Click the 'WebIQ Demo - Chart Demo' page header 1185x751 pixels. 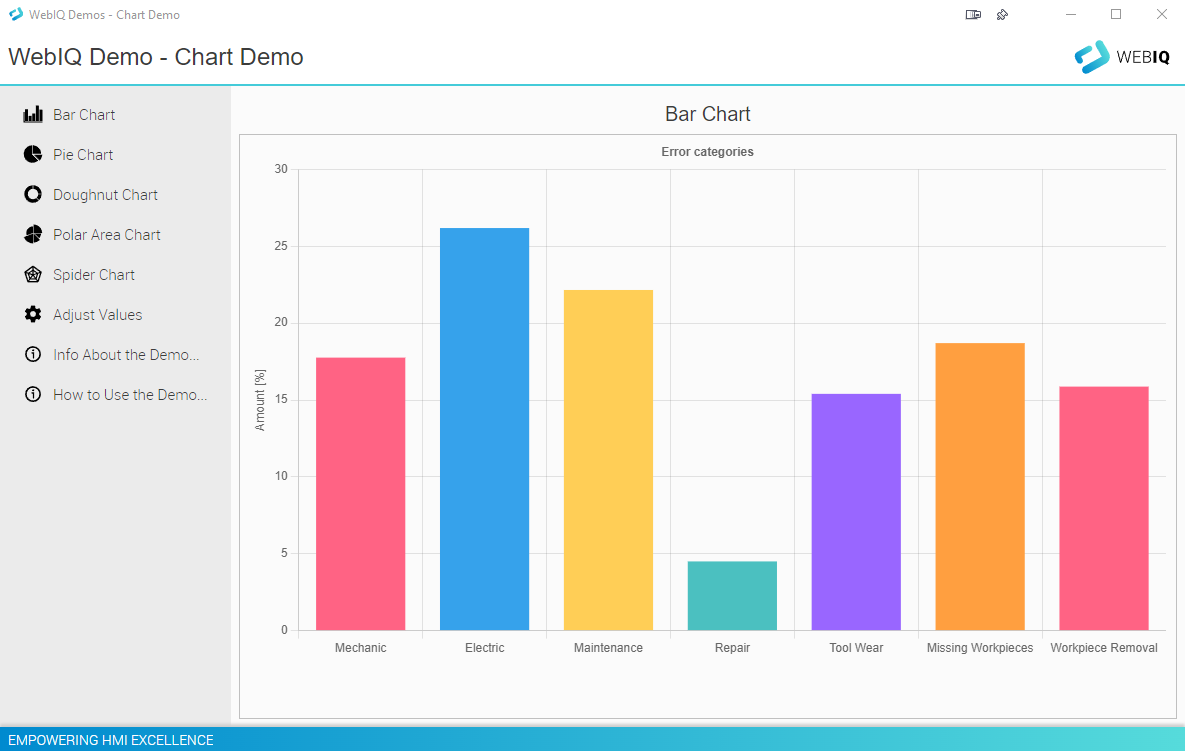pos(156,57)
